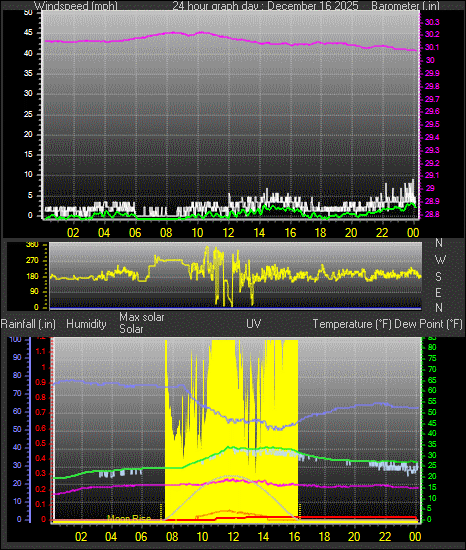Click hour 22 on the windspeed graph time axis

point(382,233)
